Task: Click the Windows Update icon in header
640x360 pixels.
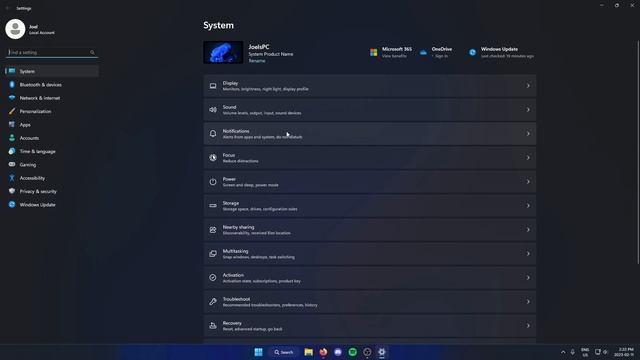Action: coord(472,52)
